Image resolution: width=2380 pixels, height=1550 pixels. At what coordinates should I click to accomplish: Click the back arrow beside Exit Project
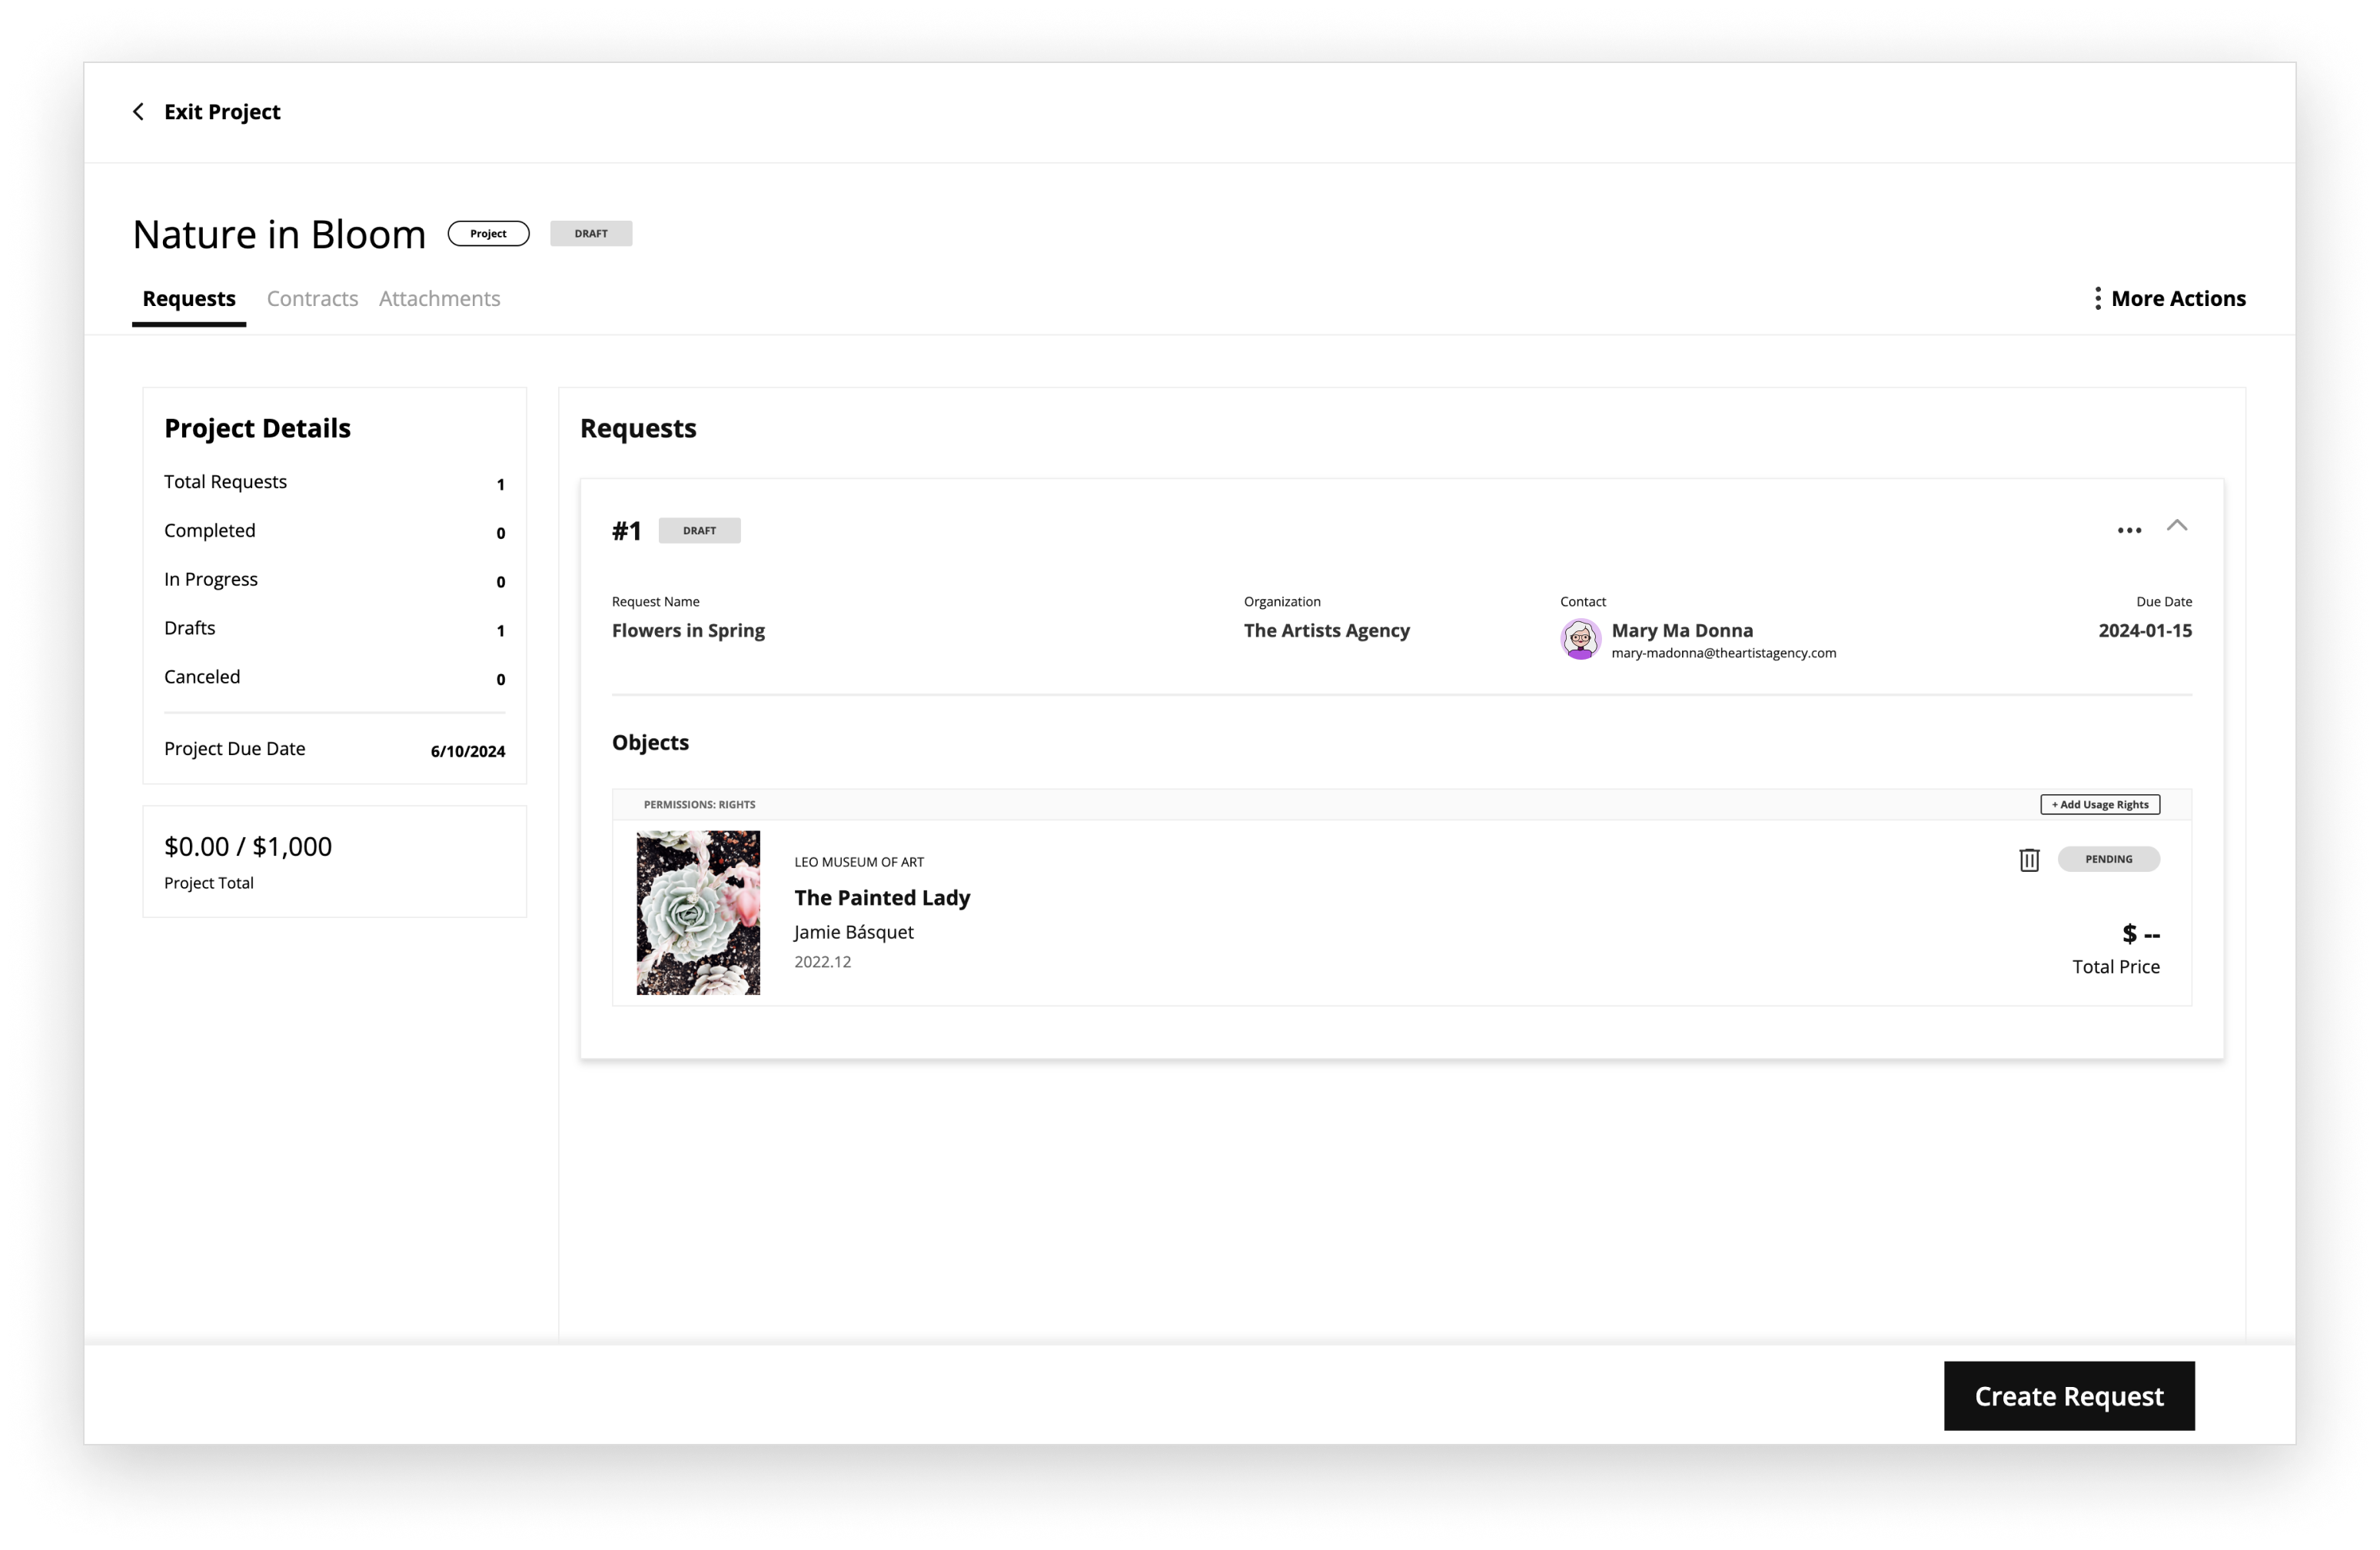pyautogui.click(x=138, y=112)
